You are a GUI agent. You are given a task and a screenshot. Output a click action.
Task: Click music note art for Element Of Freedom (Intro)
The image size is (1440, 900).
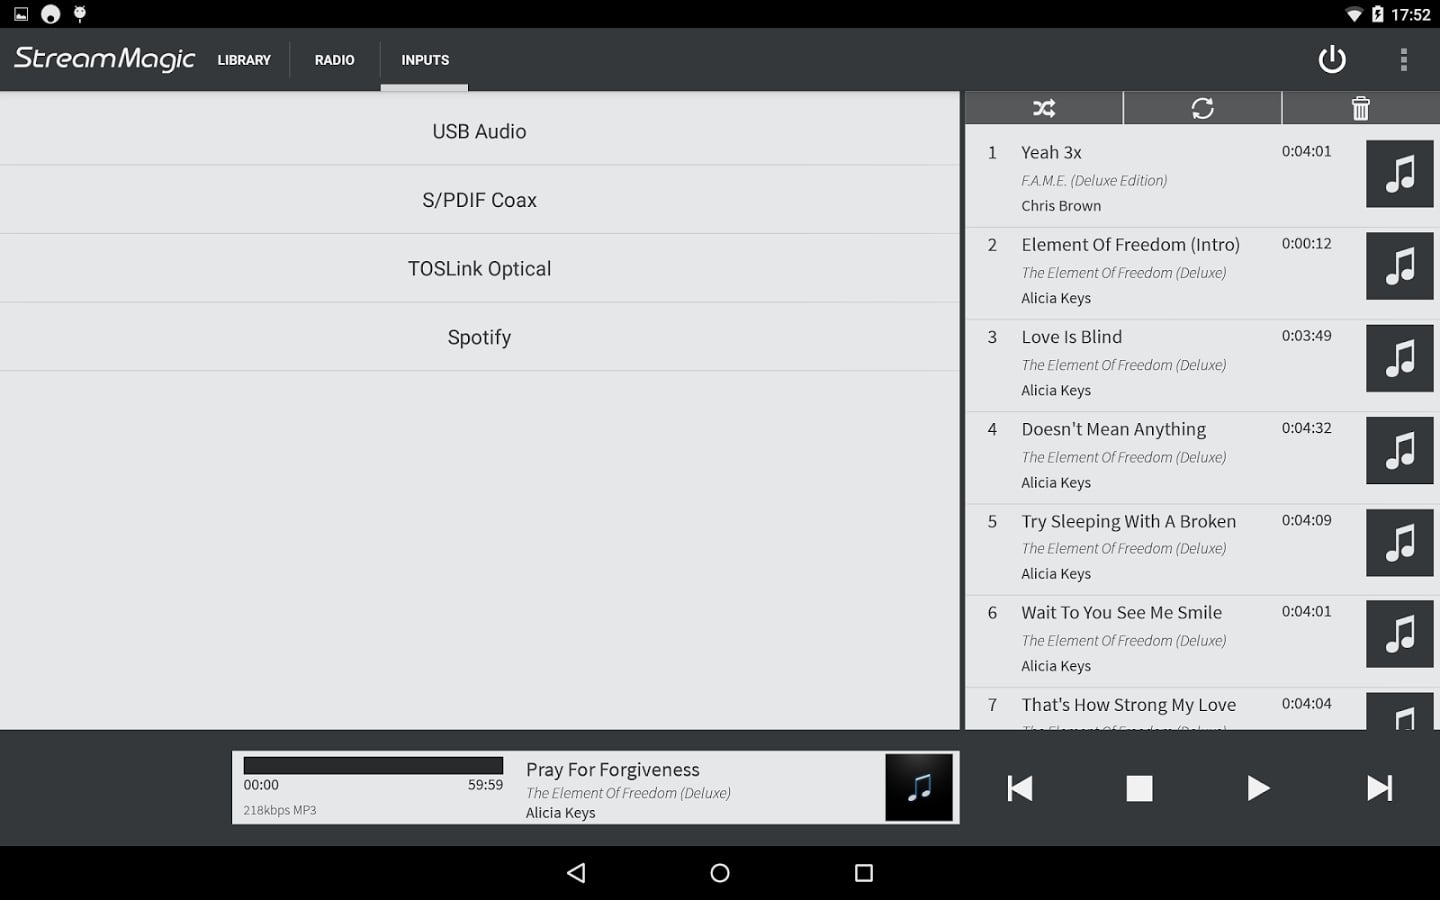(x=1400, y=266)
